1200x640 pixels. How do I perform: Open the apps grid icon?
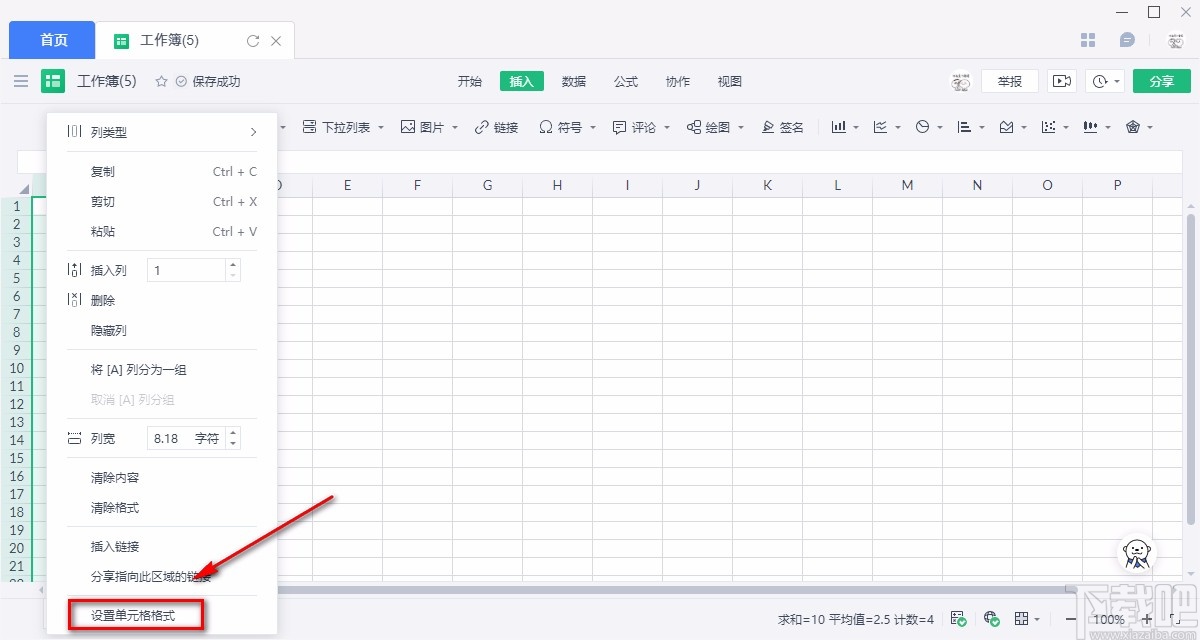point(1089,40)
